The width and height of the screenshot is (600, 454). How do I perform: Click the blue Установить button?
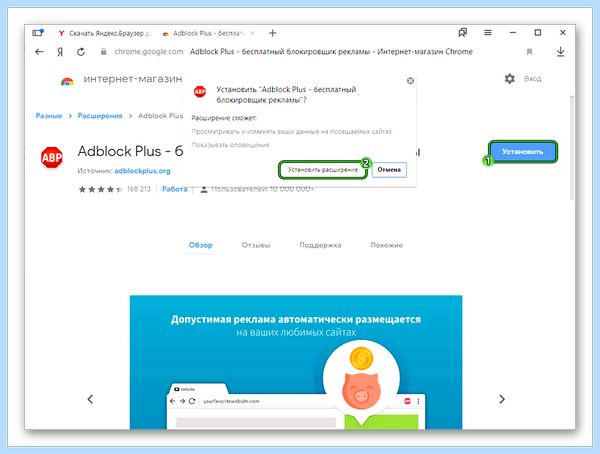[x=522, y=152]
